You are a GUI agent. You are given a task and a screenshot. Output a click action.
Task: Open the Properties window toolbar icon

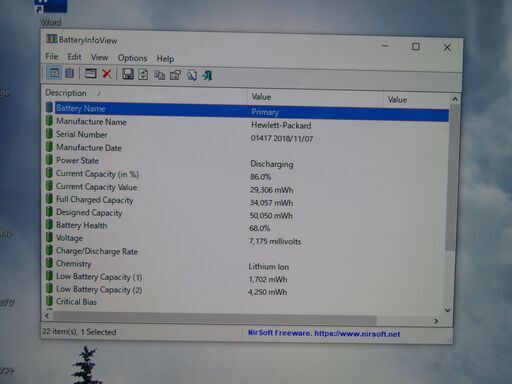[90, 73]
